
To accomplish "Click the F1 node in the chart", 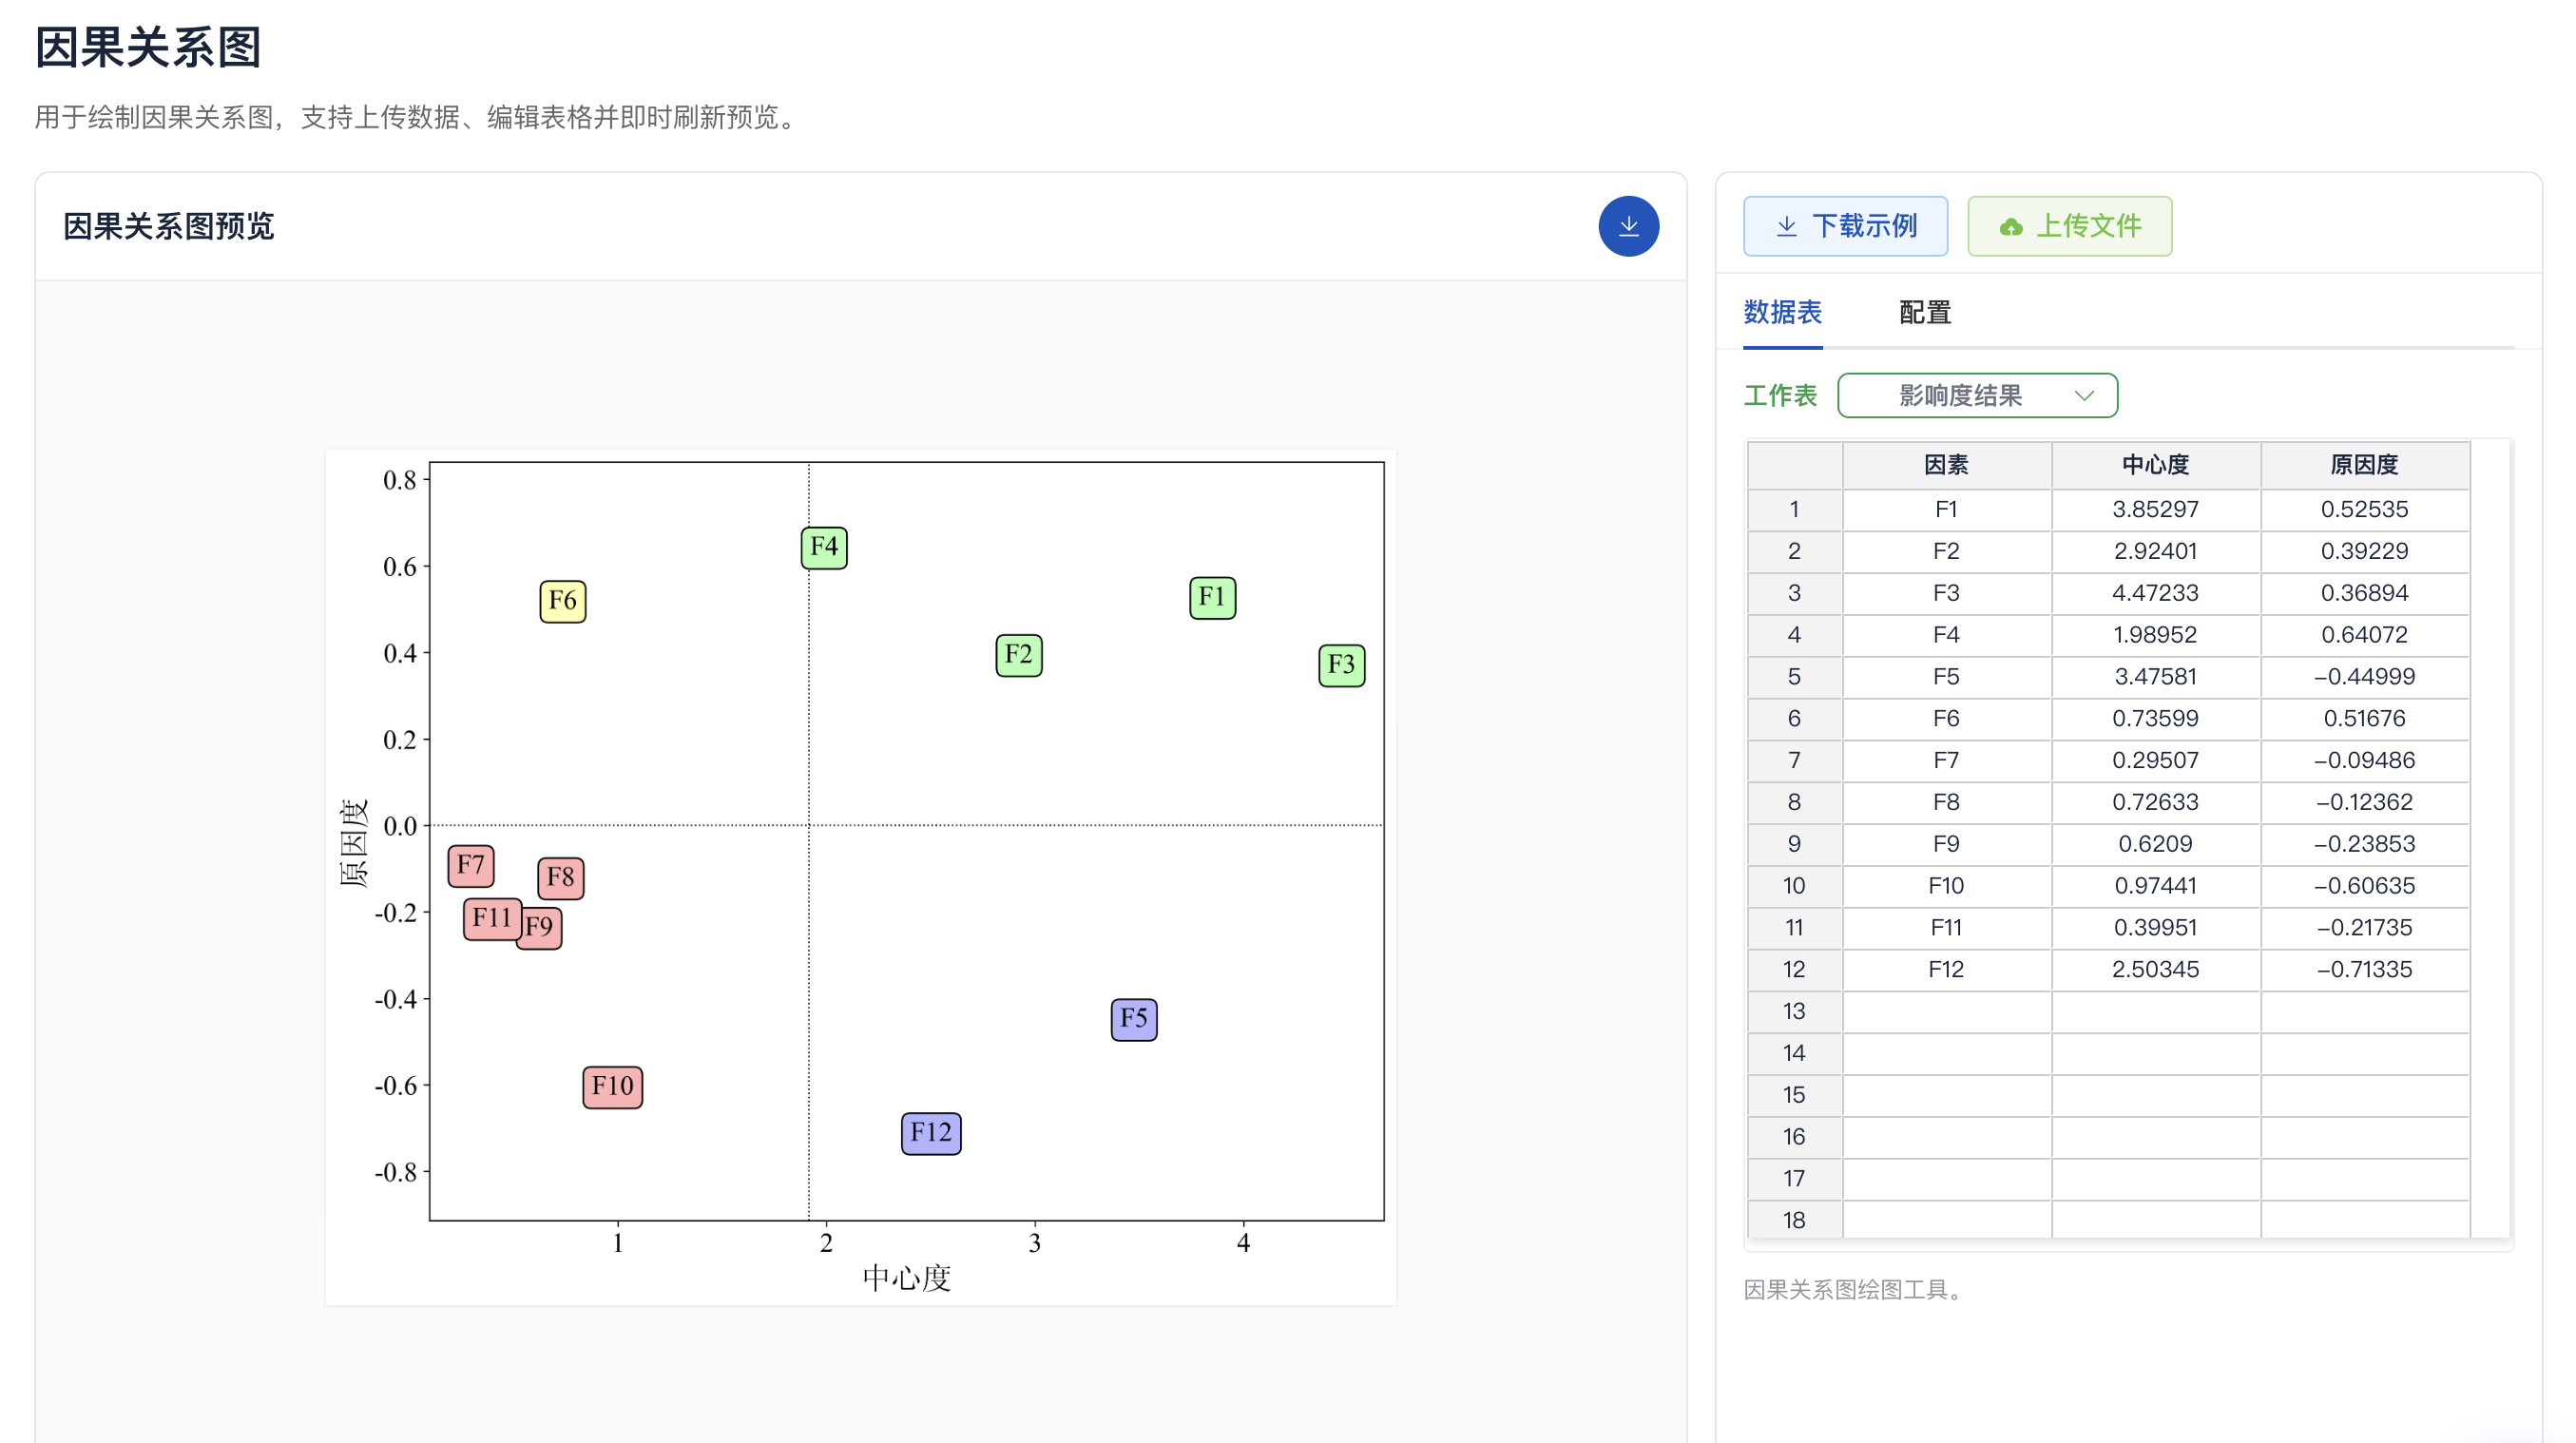I will (1212, 598).
